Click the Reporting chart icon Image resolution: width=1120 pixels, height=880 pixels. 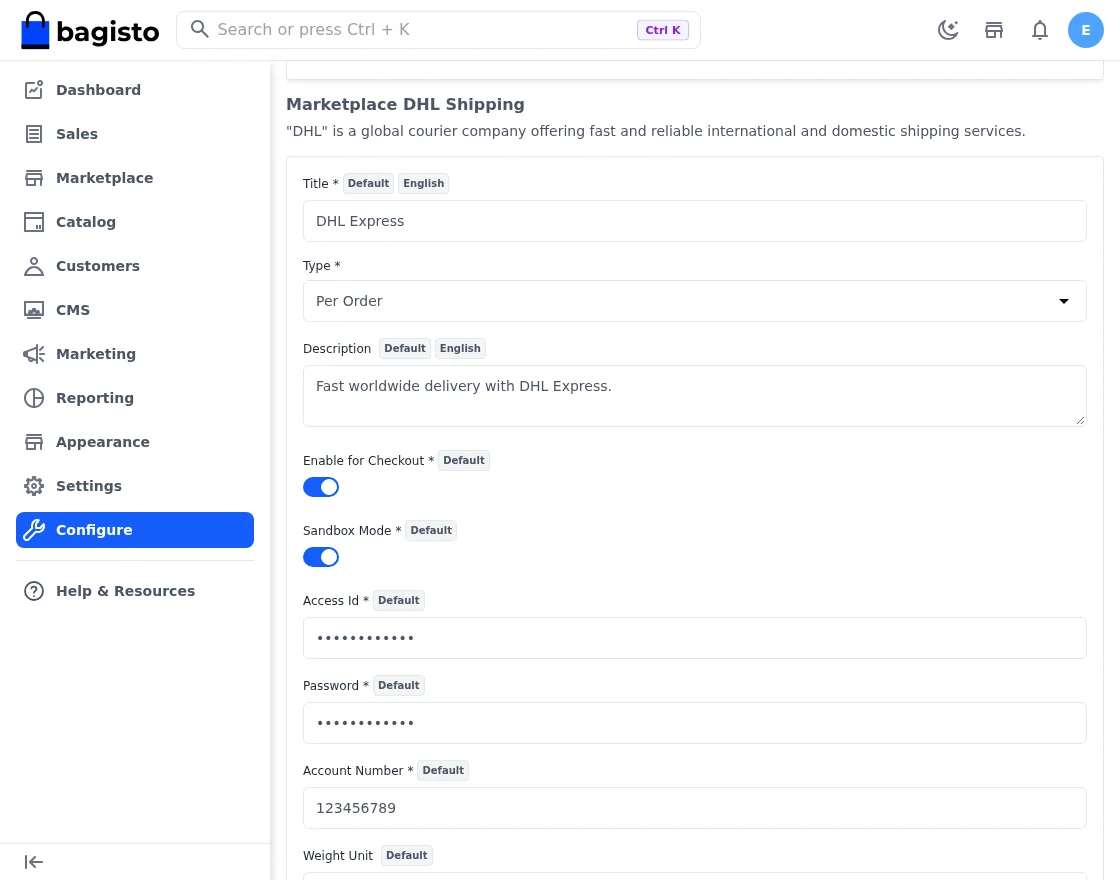(34, 398)
